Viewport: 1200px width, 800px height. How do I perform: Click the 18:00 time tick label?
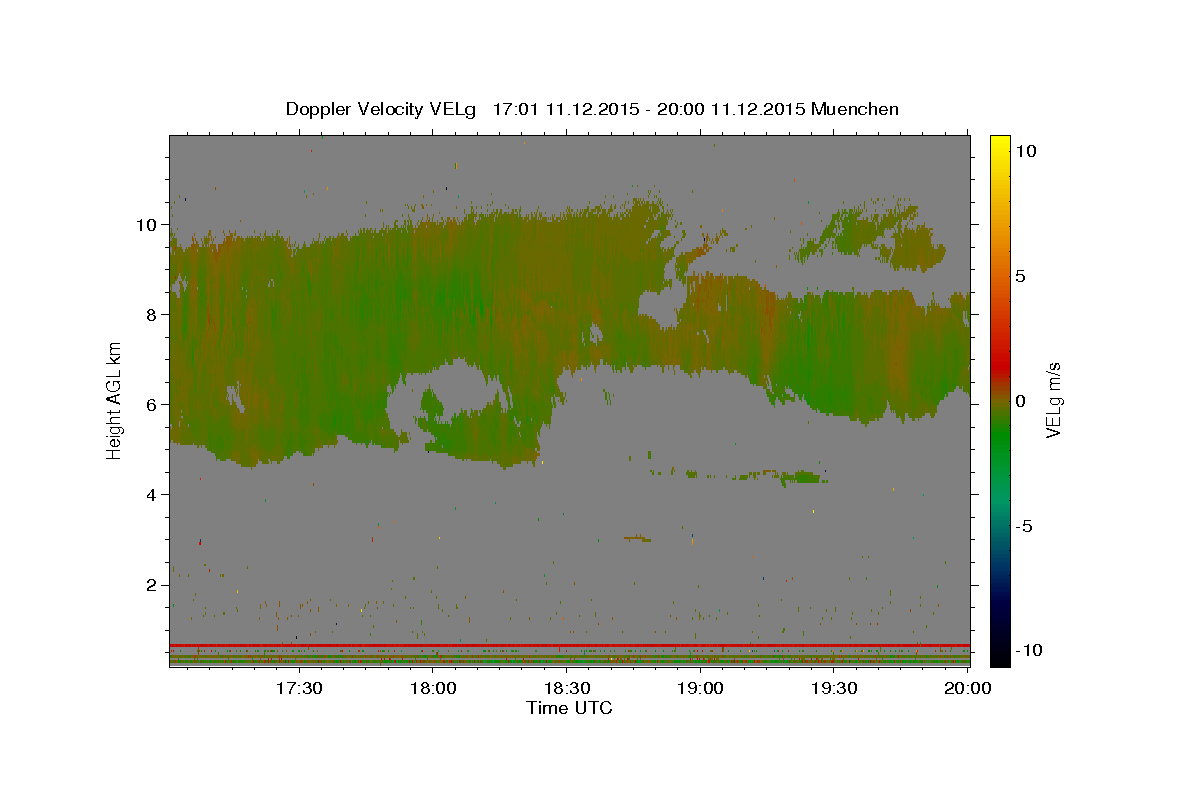click(433, 688)
